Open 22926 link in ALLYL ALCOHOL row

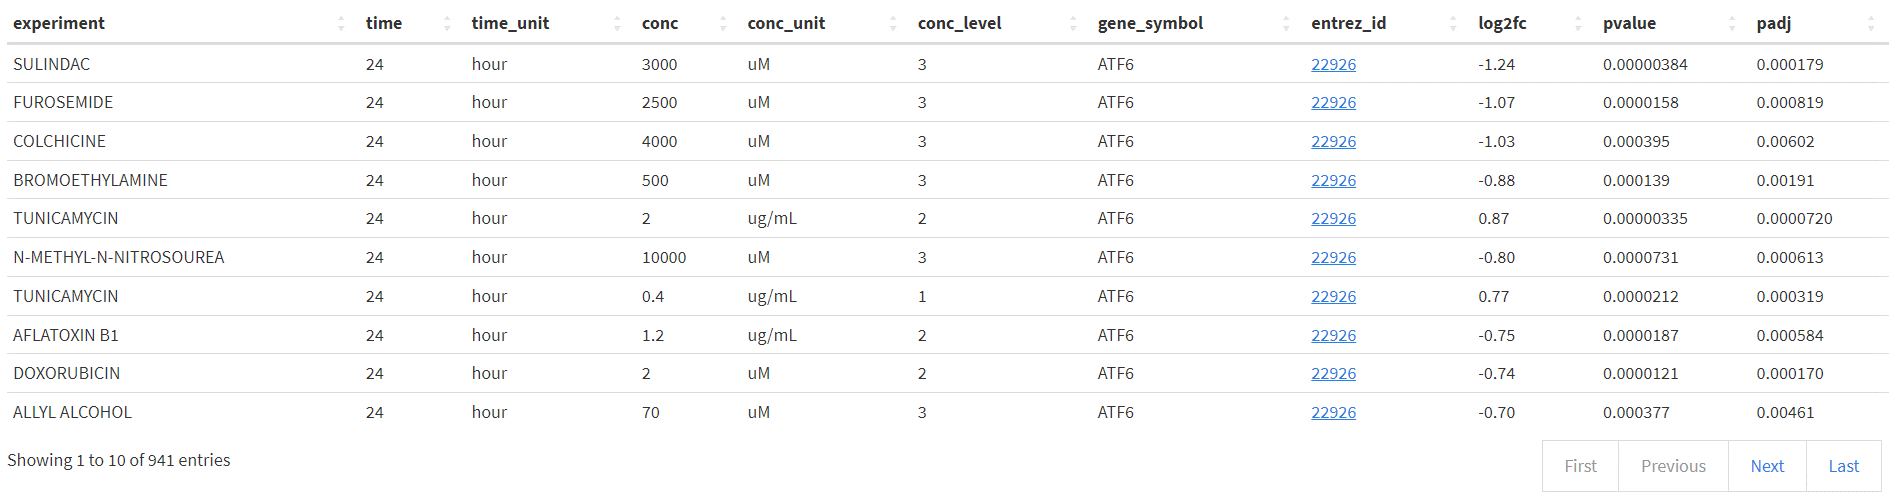tap(1333, 412)
